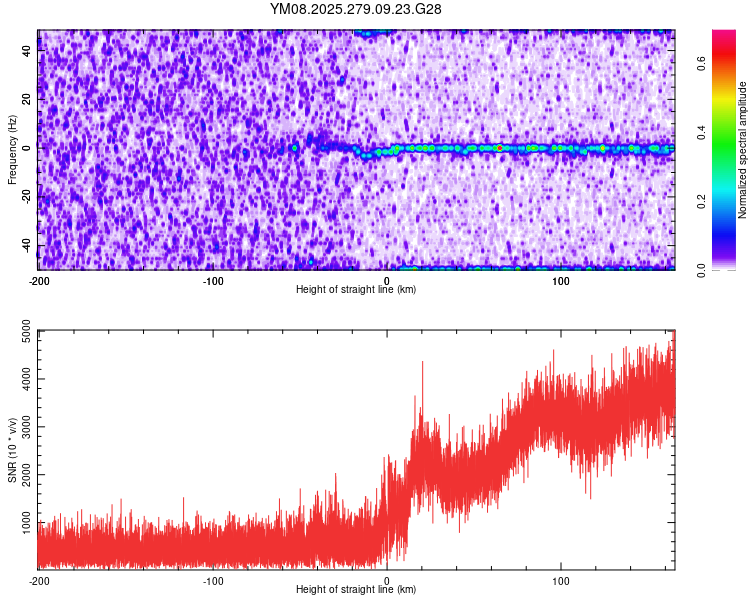750x600 pixels.
Task: Click the plot title YM08.2025.279.09.23.G28
Action: (356, 9)
